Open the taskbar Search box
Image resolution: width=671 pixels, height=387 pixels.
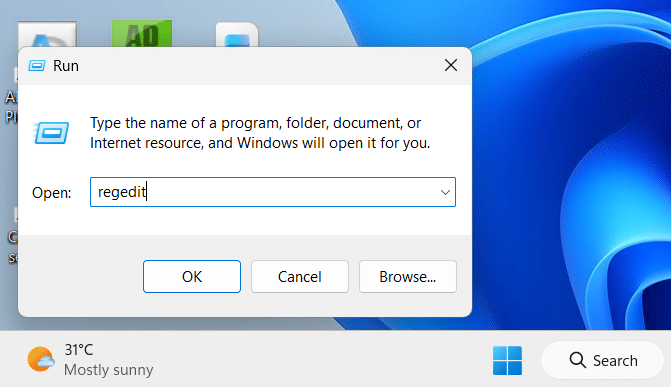[x=602, y=360]
